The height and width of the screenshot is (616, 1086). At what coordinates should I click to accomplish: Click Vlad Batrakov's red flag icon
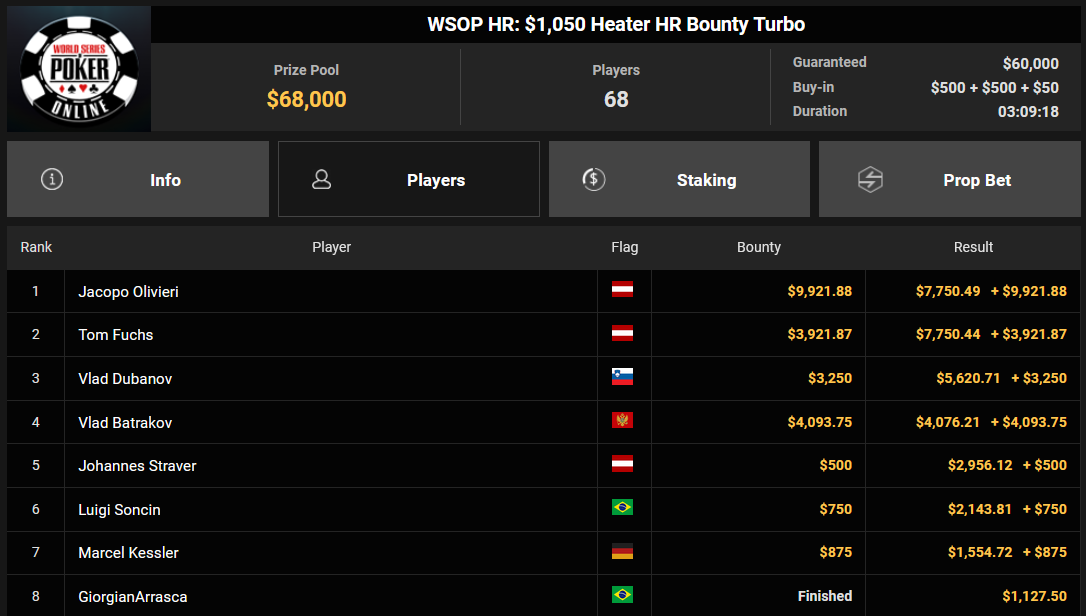[622, 421]
